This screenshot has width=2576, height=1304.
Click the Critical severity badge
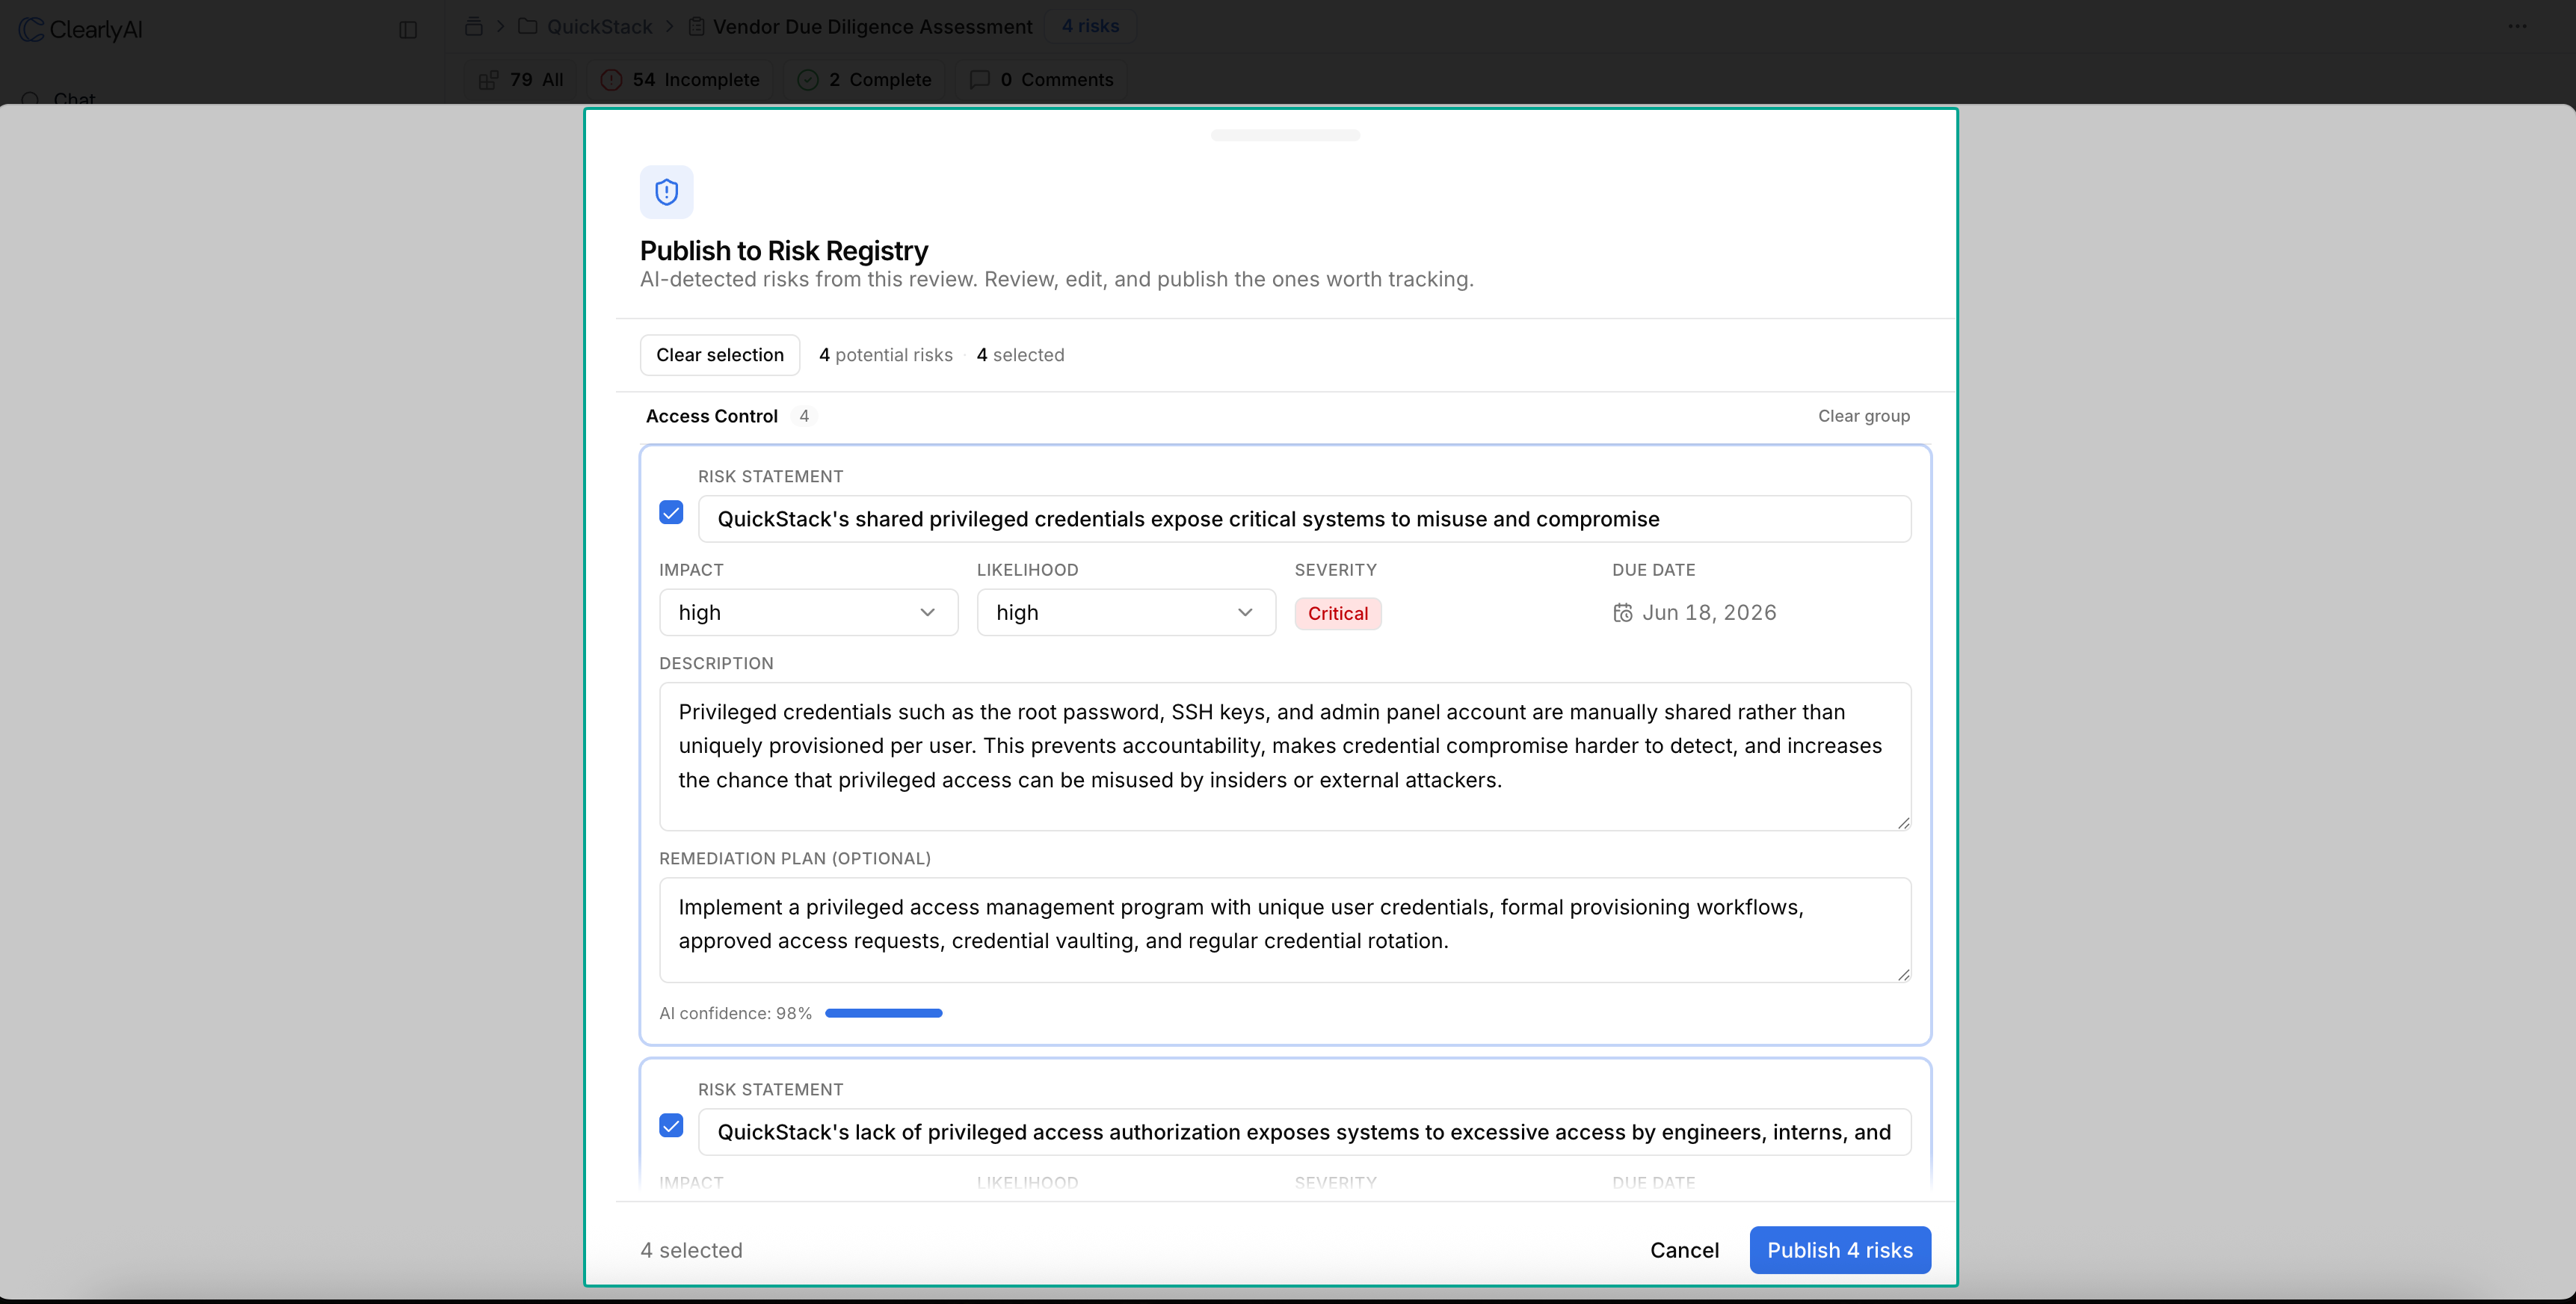point(1338,614)
